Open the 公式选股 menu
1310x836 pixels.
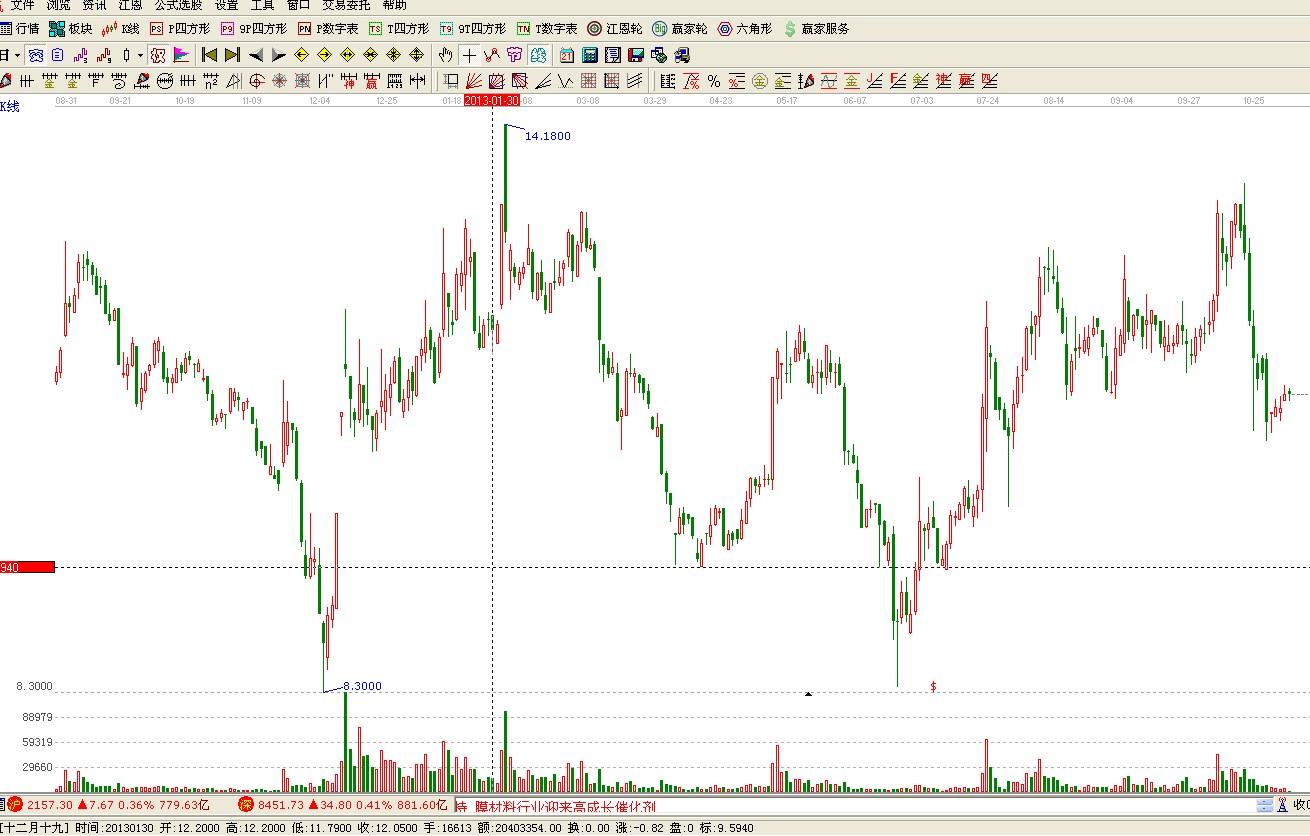click(x=178, y=5)
